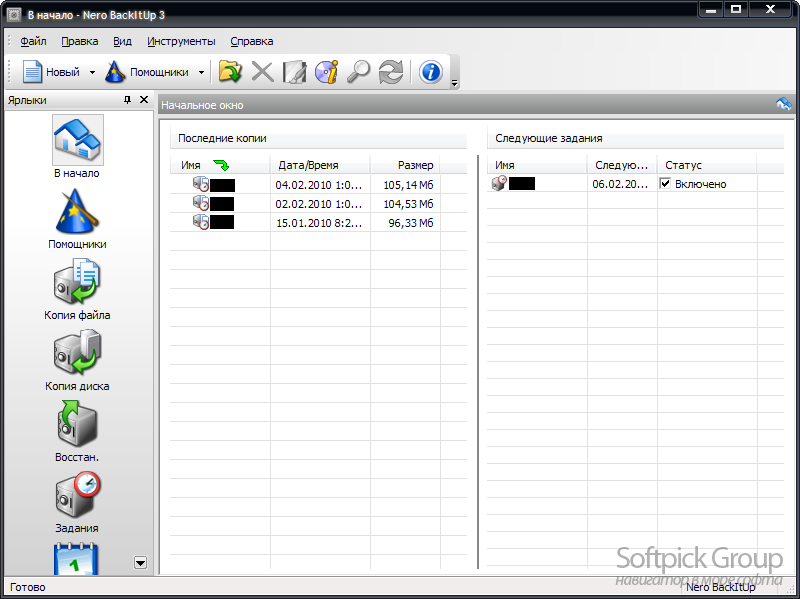Launch the Помощники wizard toolbar button

tap(147, 72)
